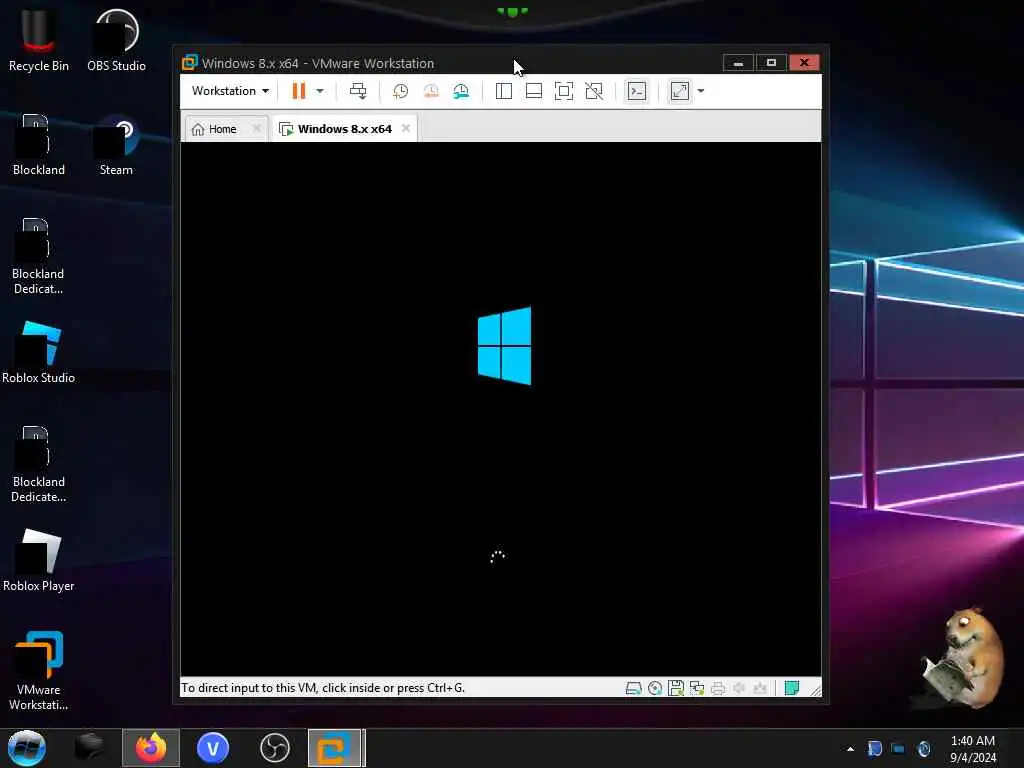Viewport: 1024px width, 768px height.
Task: Take a snapshot of this VM
Action: pyautogui.click(x=400, y=91)
